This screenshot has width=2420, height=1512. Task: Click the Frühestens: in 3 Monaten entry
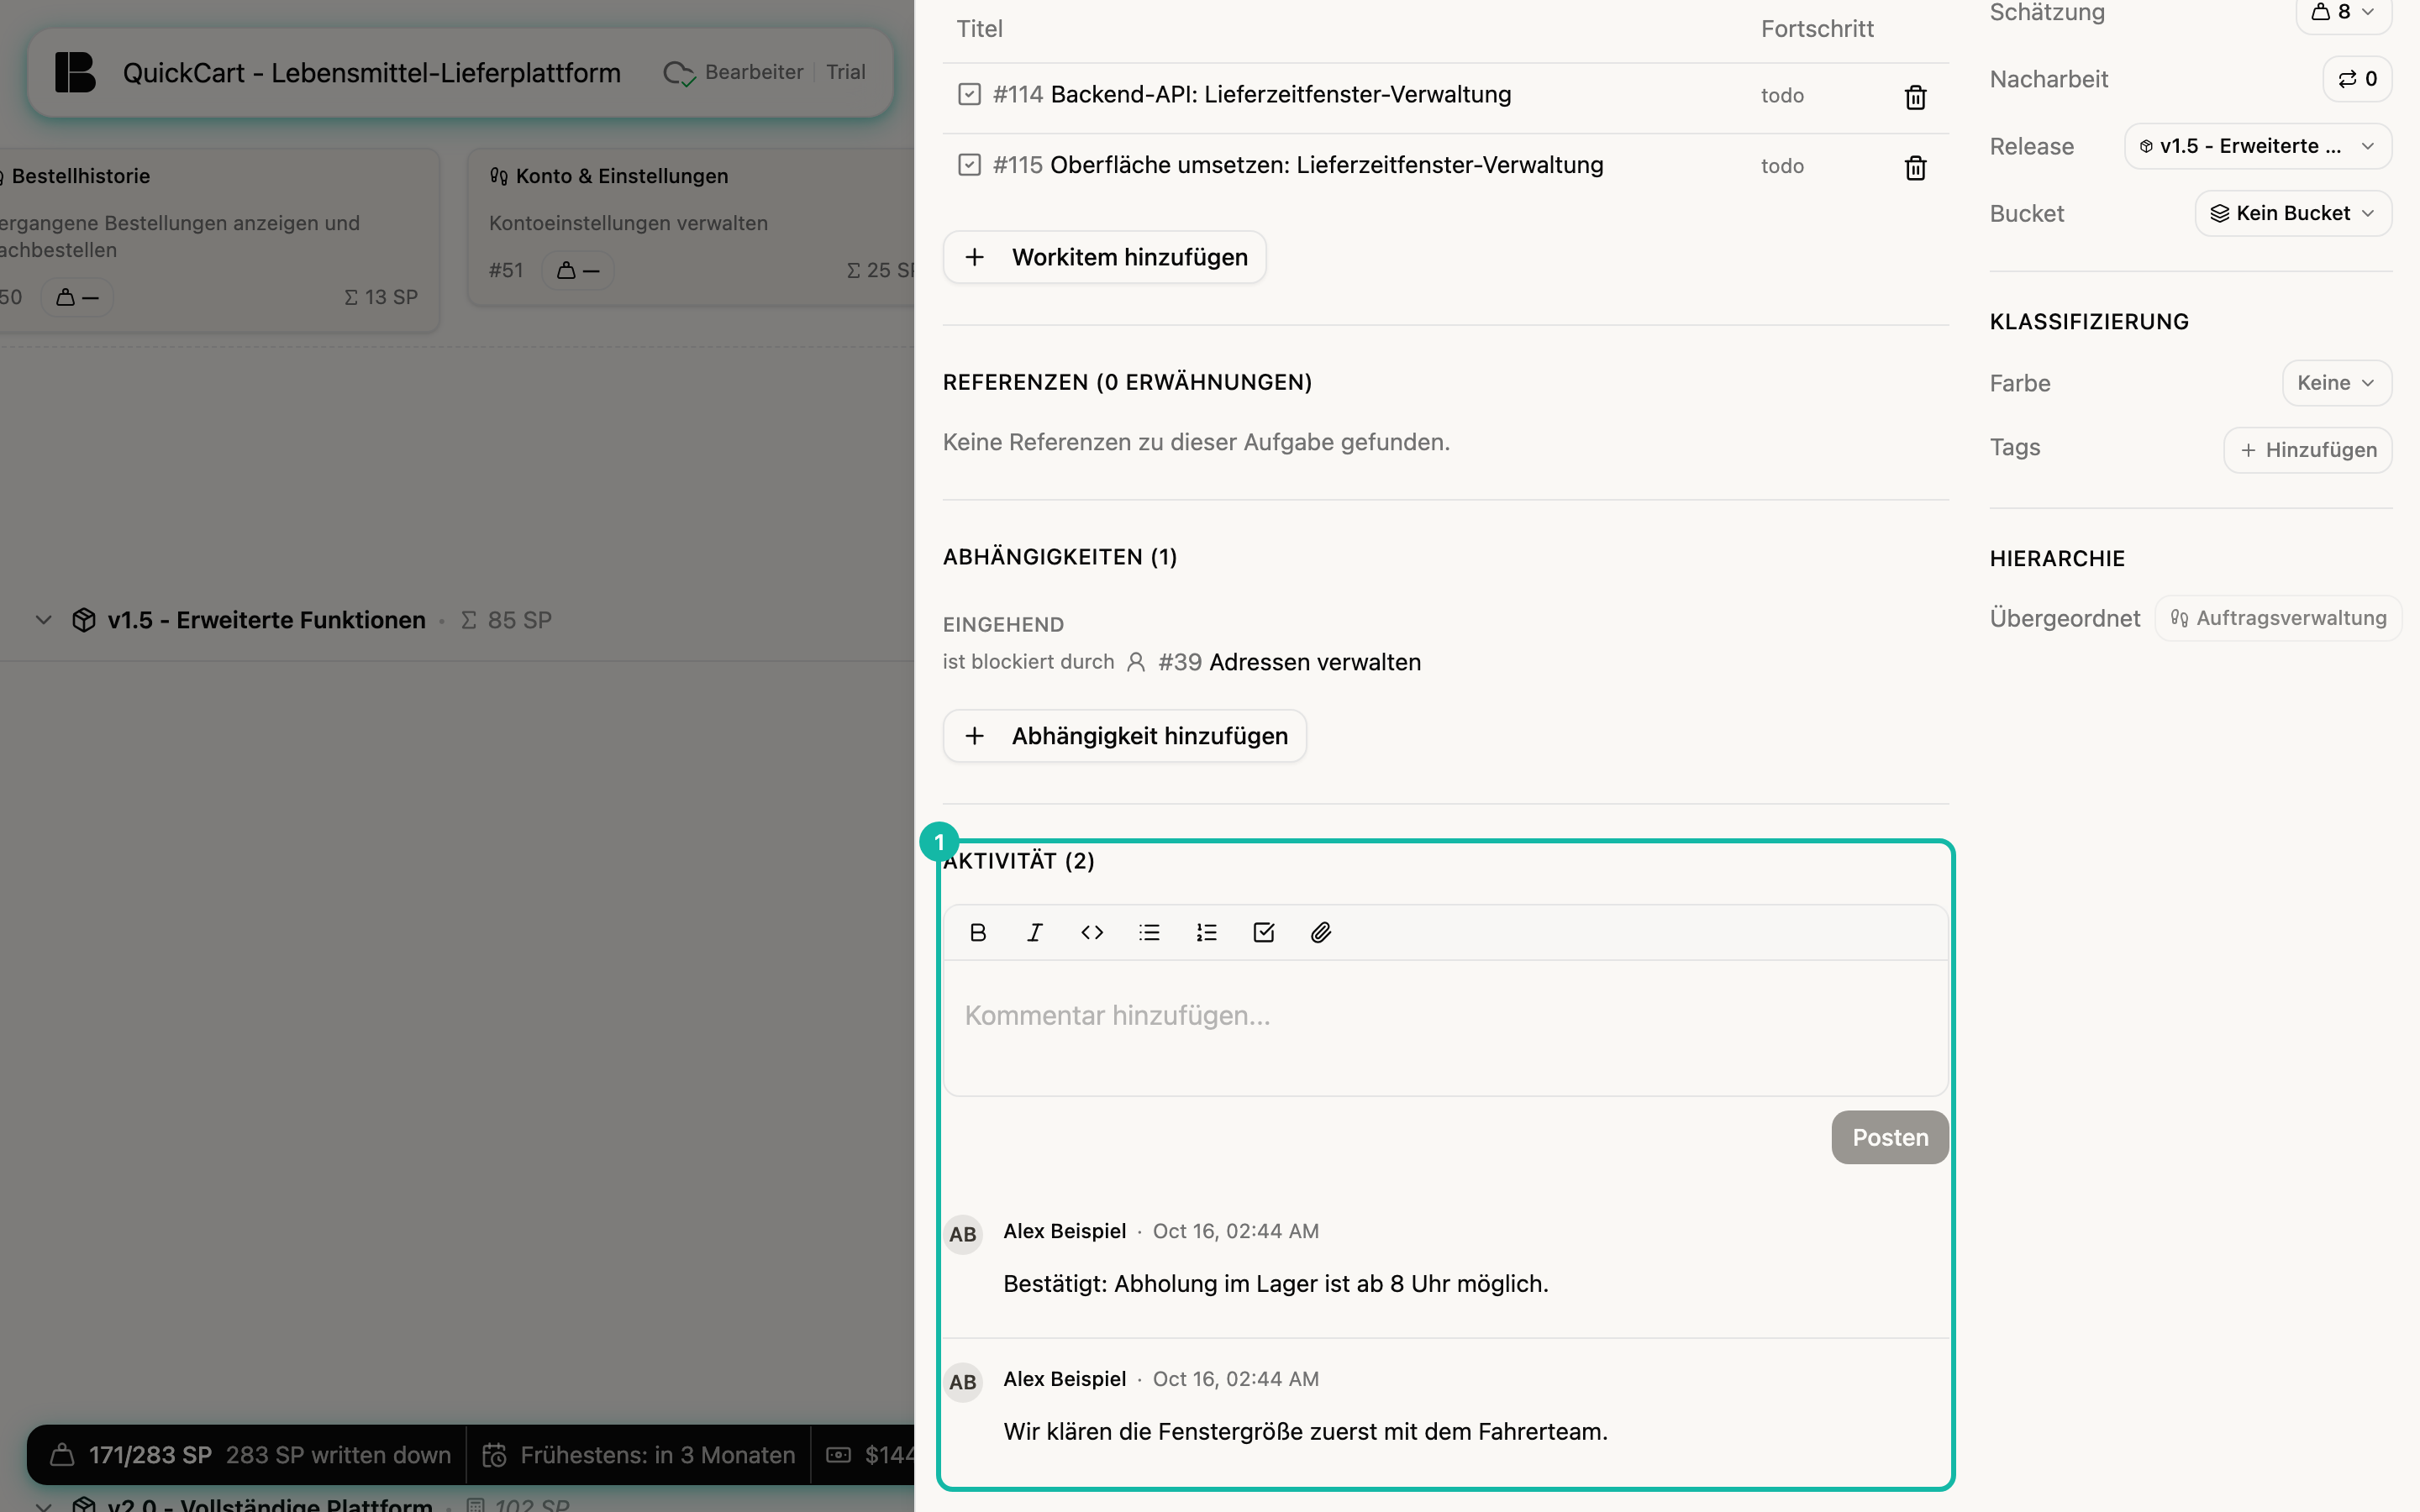639,1455
